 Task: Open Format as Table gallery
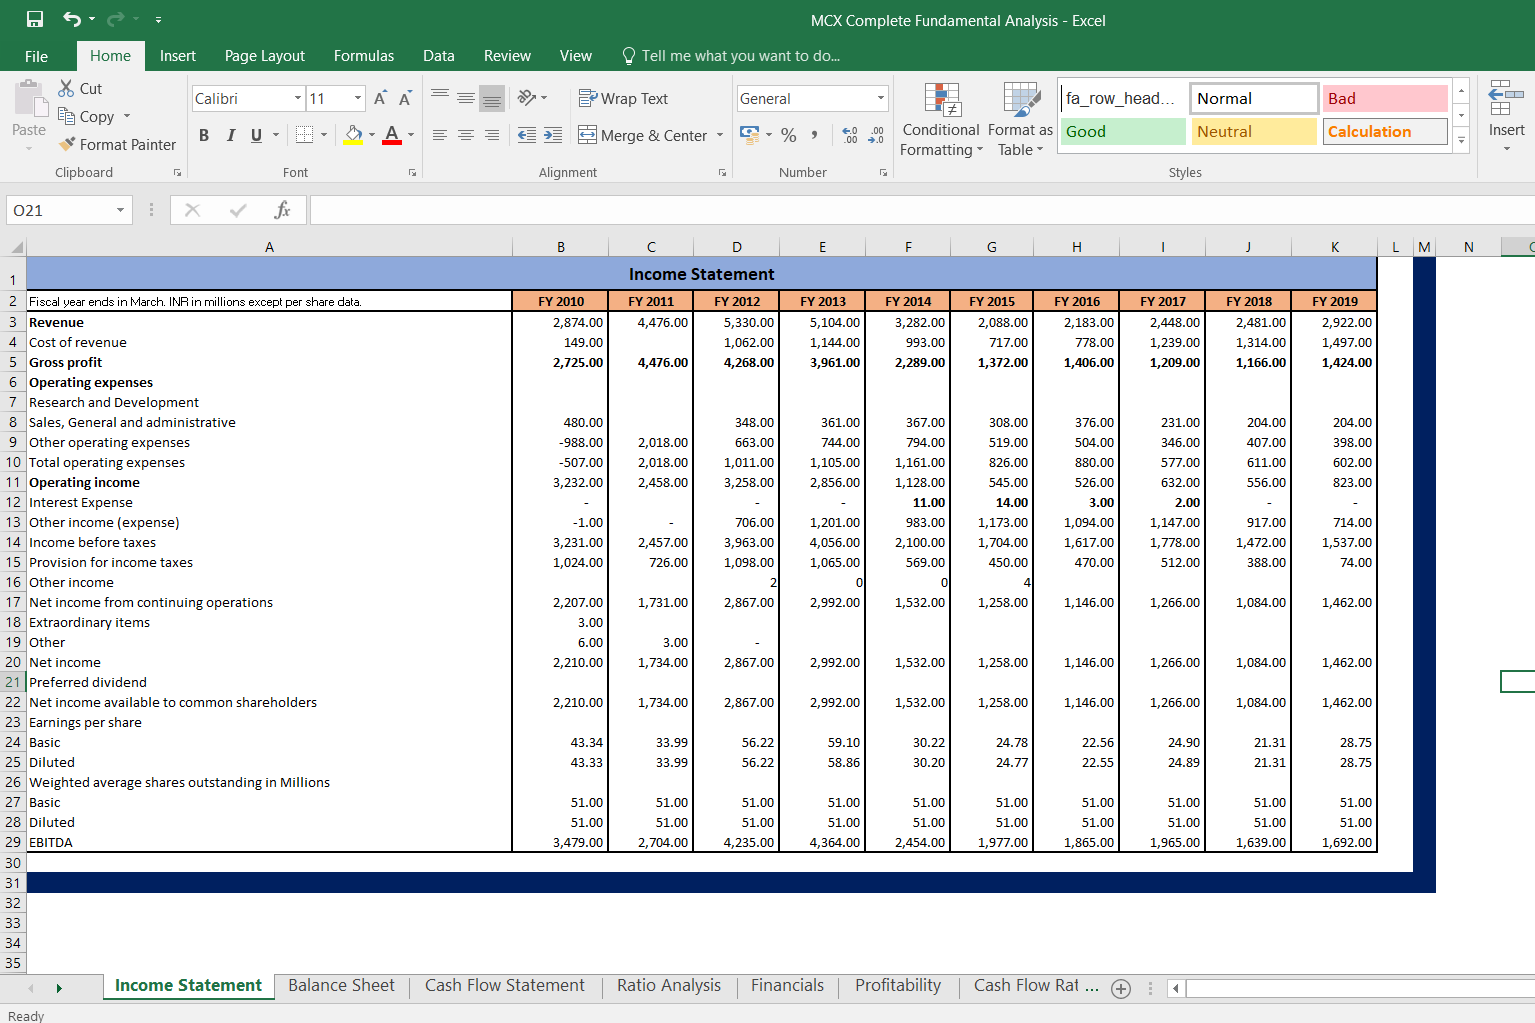(1020, 119)
